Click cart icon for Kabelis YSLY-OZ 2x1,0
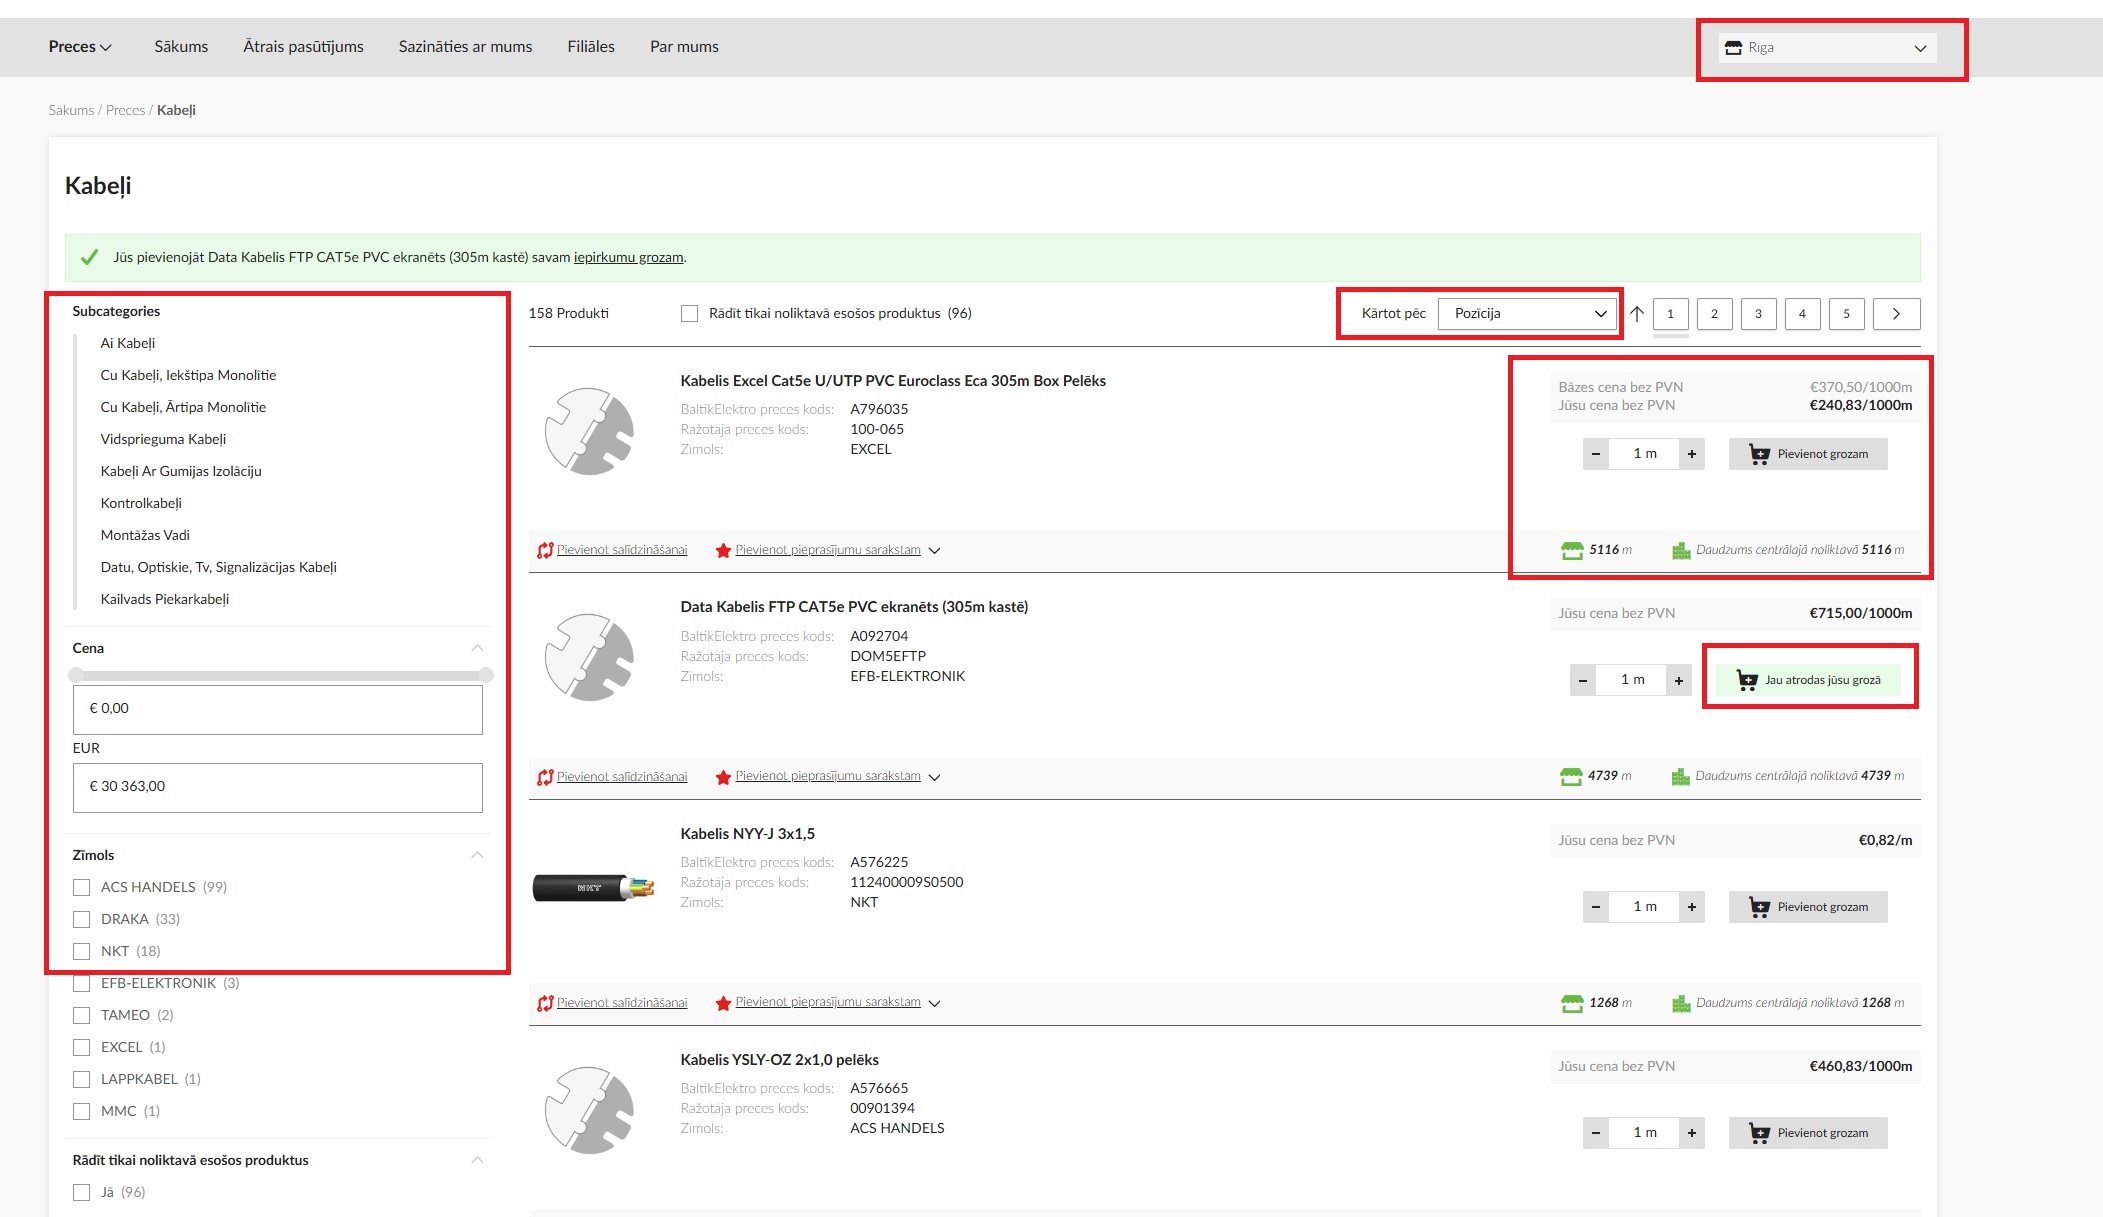Screen dimensions: 2103x1217 pos(1759,1133)
